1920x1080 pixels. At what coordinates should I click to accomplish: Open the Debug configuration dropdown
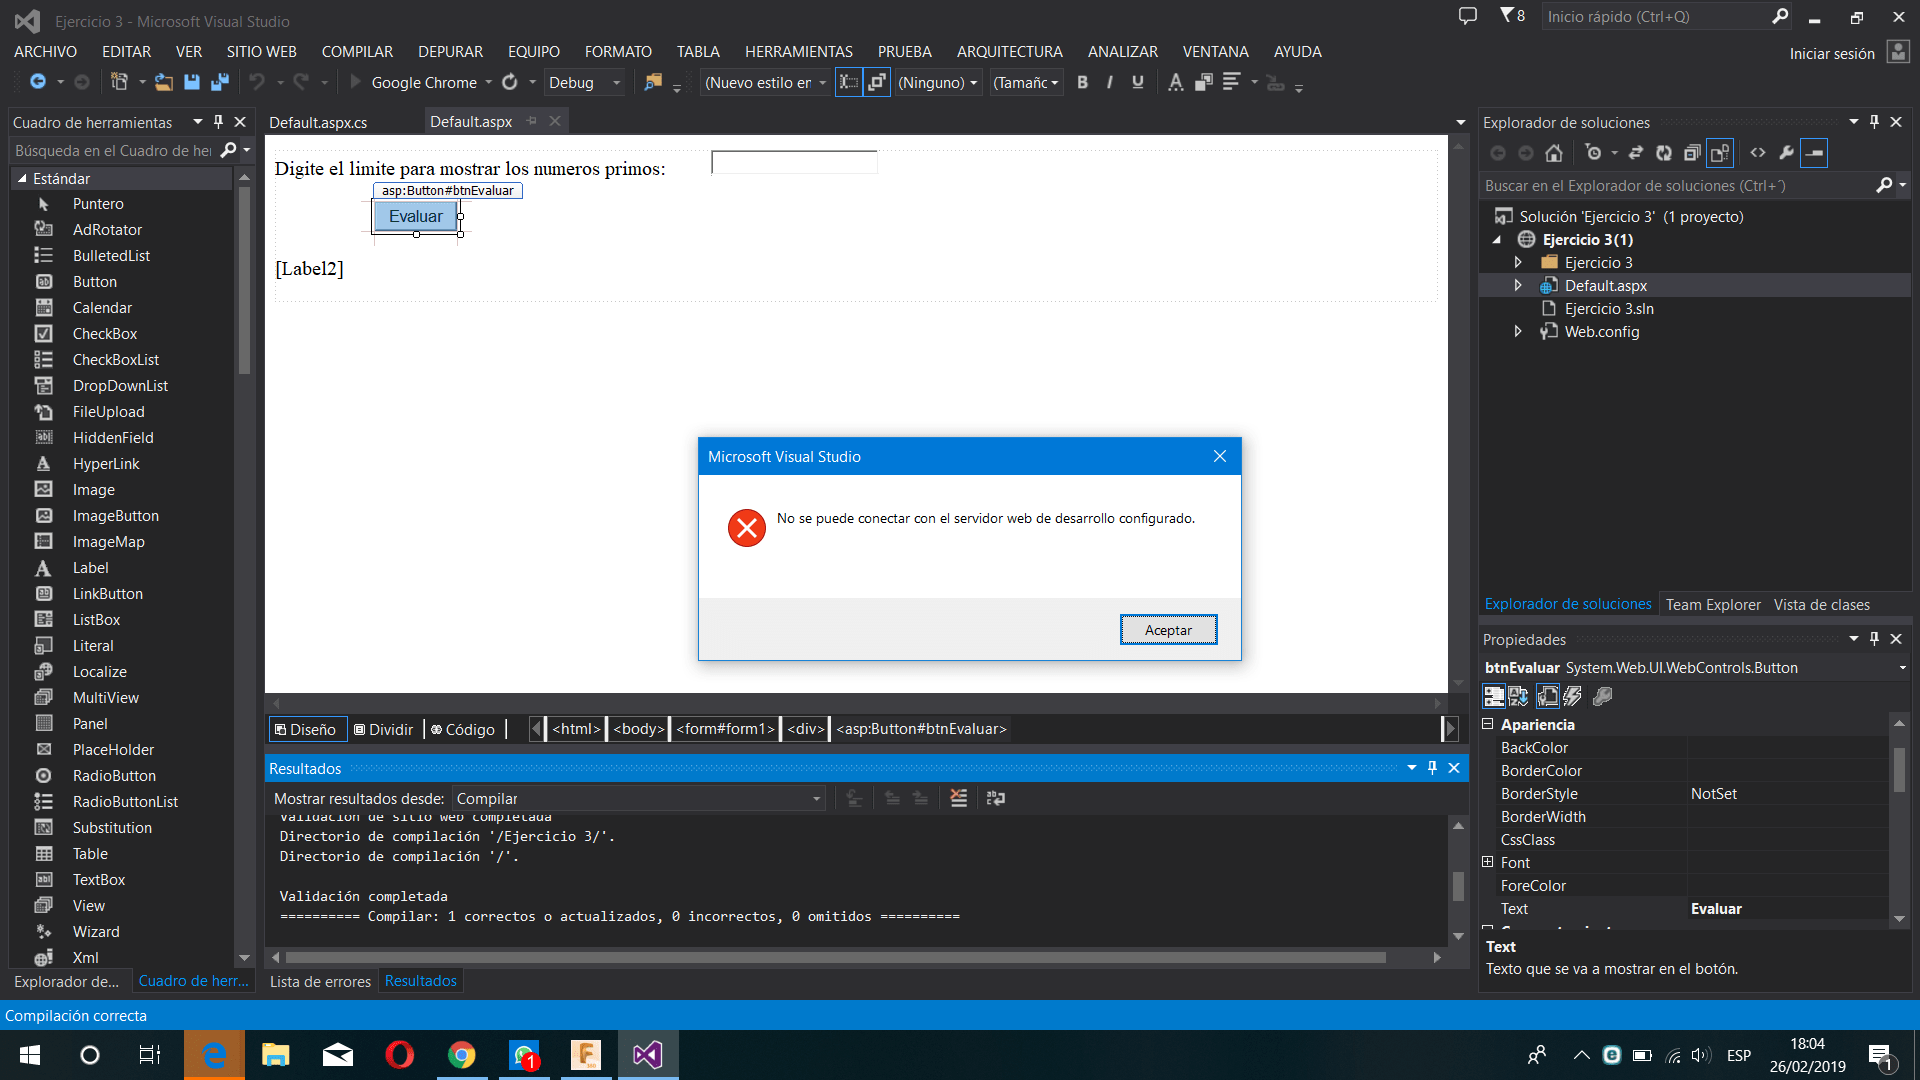pyautogui.click(x=616, y=83)
